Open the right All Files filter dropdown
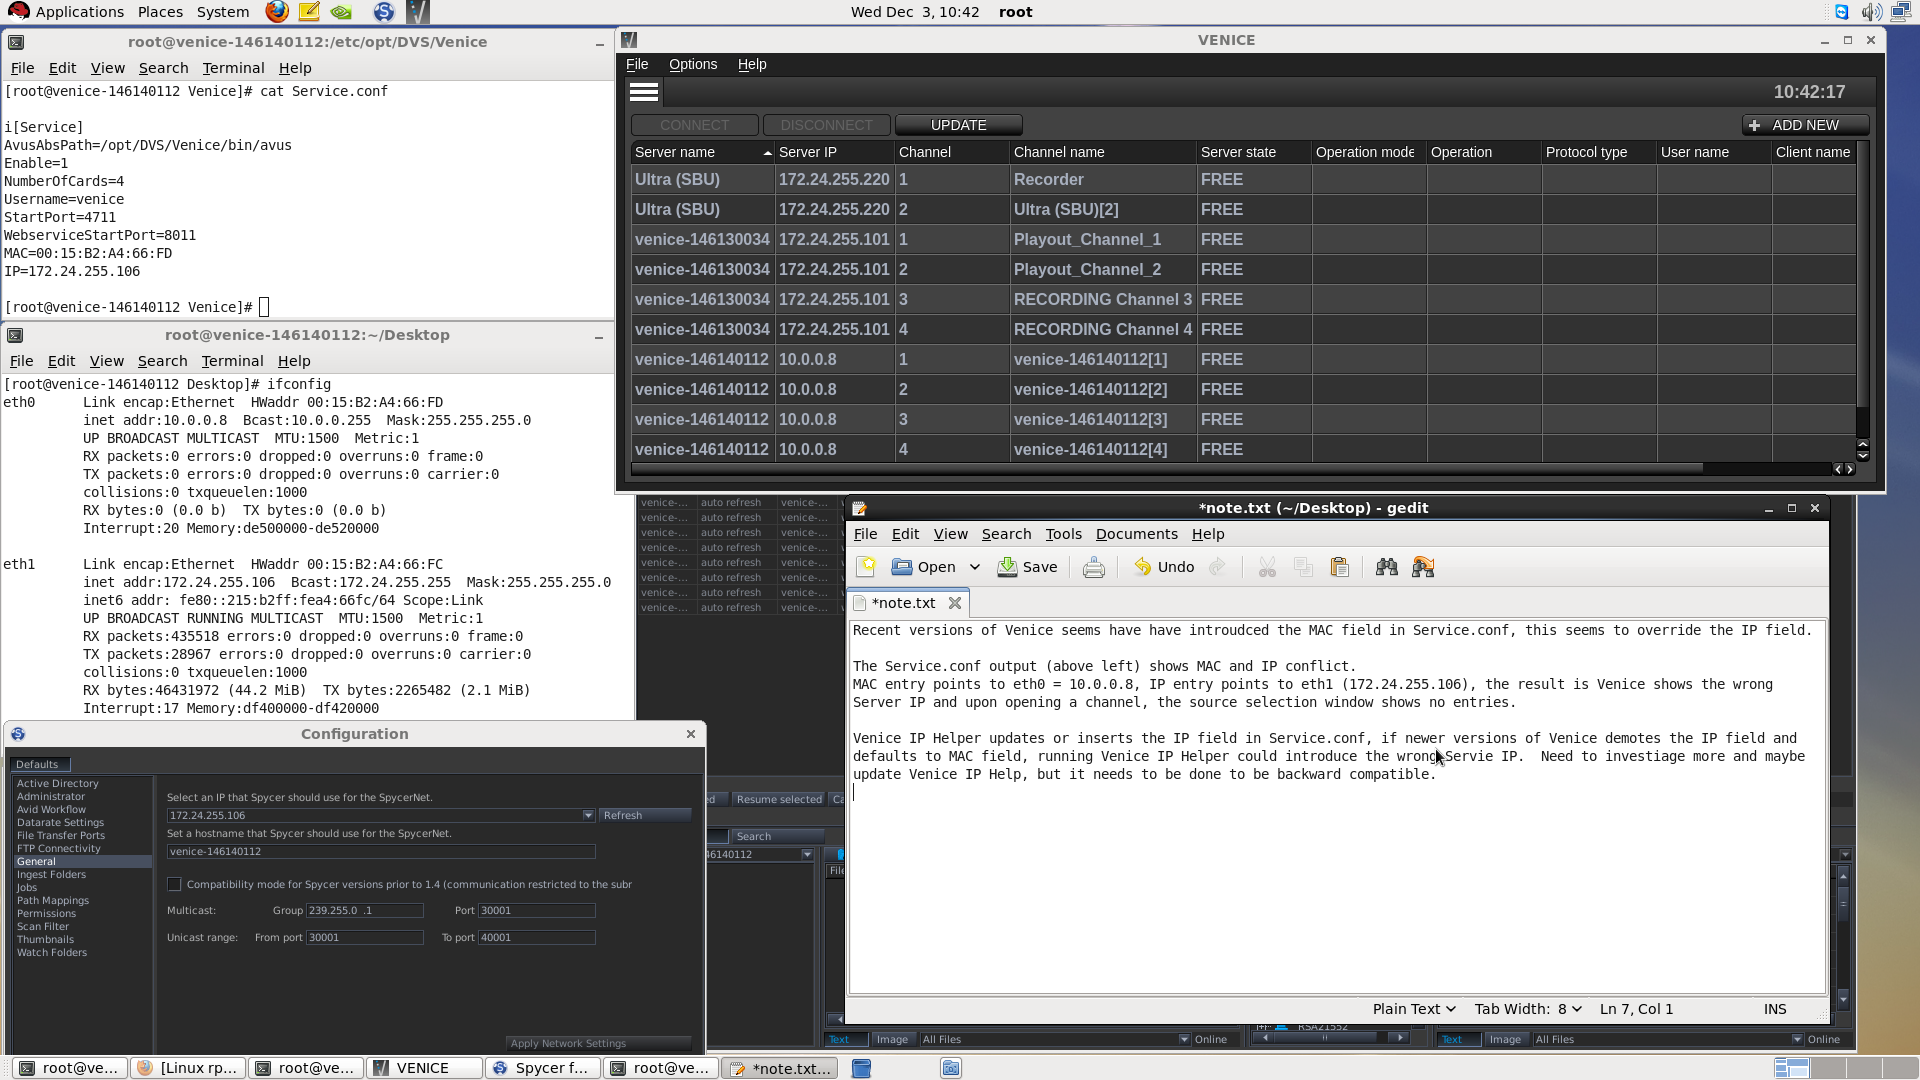The image size is (1920, 1080). pyautogui.click(x=1797, y=1039)
